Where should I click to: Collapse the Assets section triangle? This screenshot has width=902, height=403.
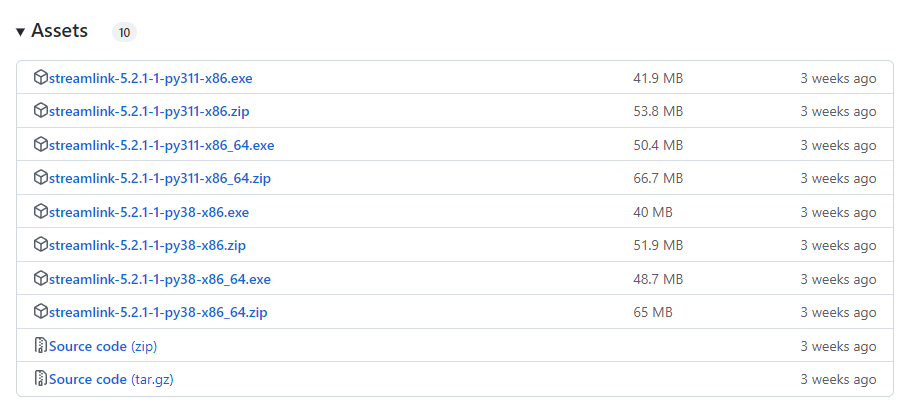pos(20,32)
